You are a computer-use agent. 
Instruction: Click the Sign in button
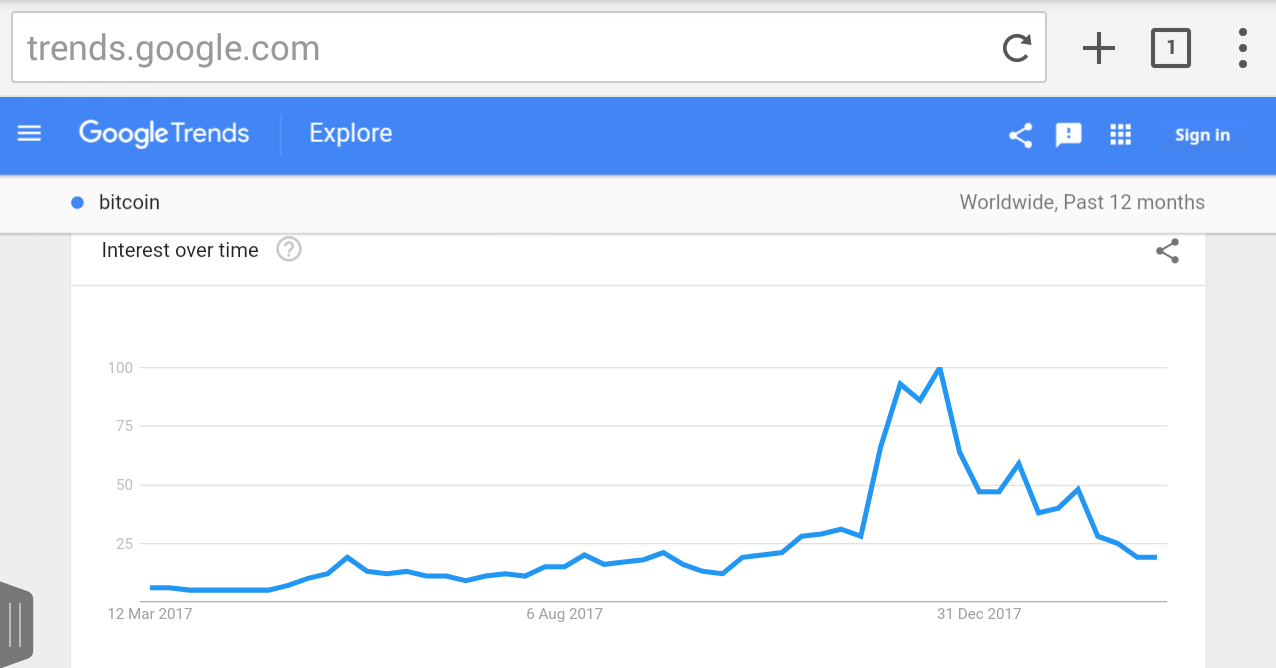coord(1202,135)
